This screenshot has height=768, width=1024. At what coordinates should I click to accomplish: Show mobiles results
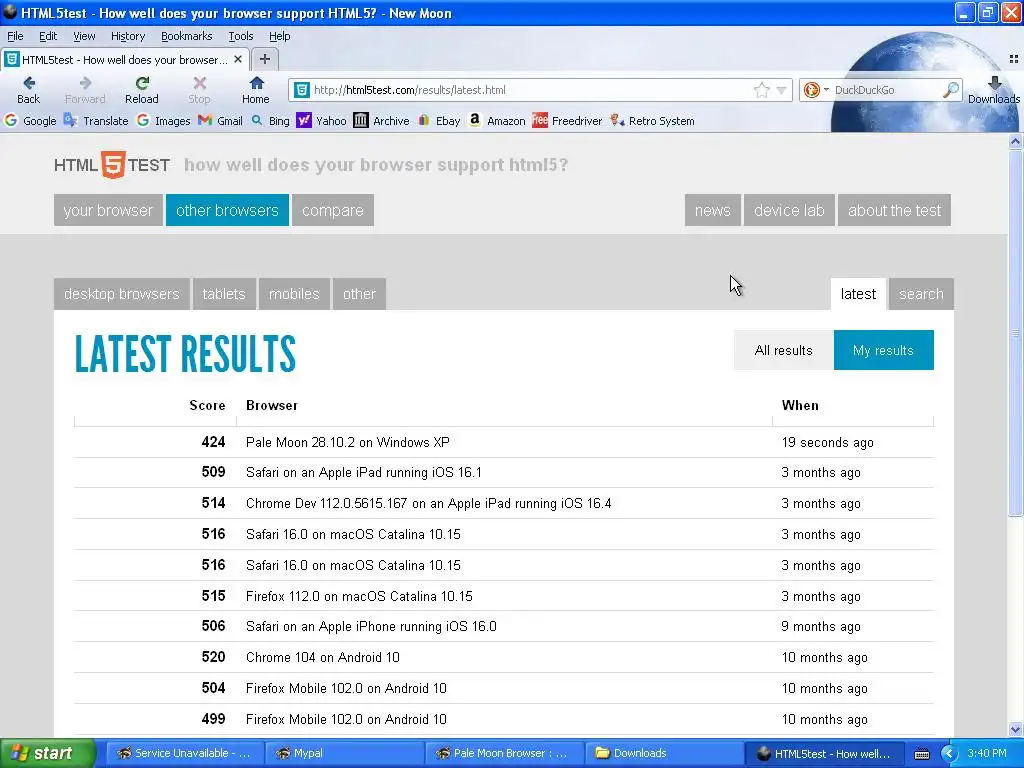[x=295, y=294]
